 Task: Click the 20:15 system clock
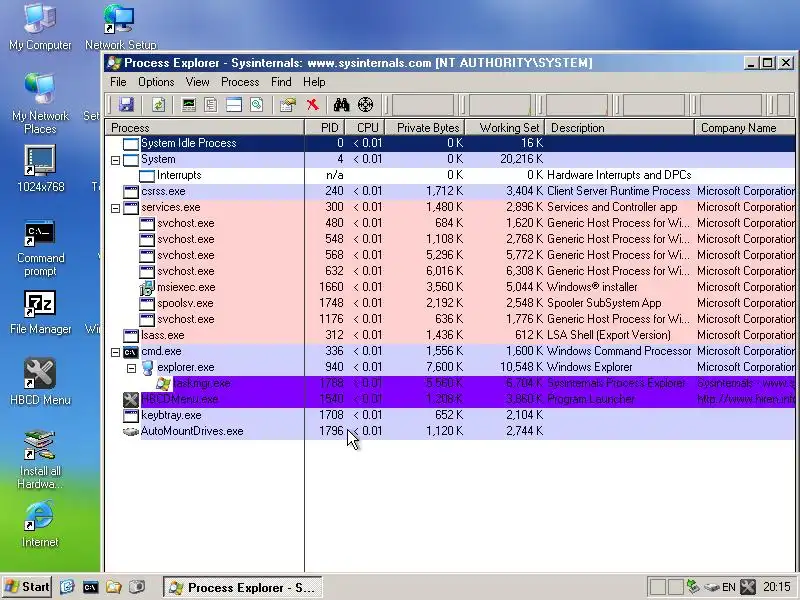click(x=777, y=587)
